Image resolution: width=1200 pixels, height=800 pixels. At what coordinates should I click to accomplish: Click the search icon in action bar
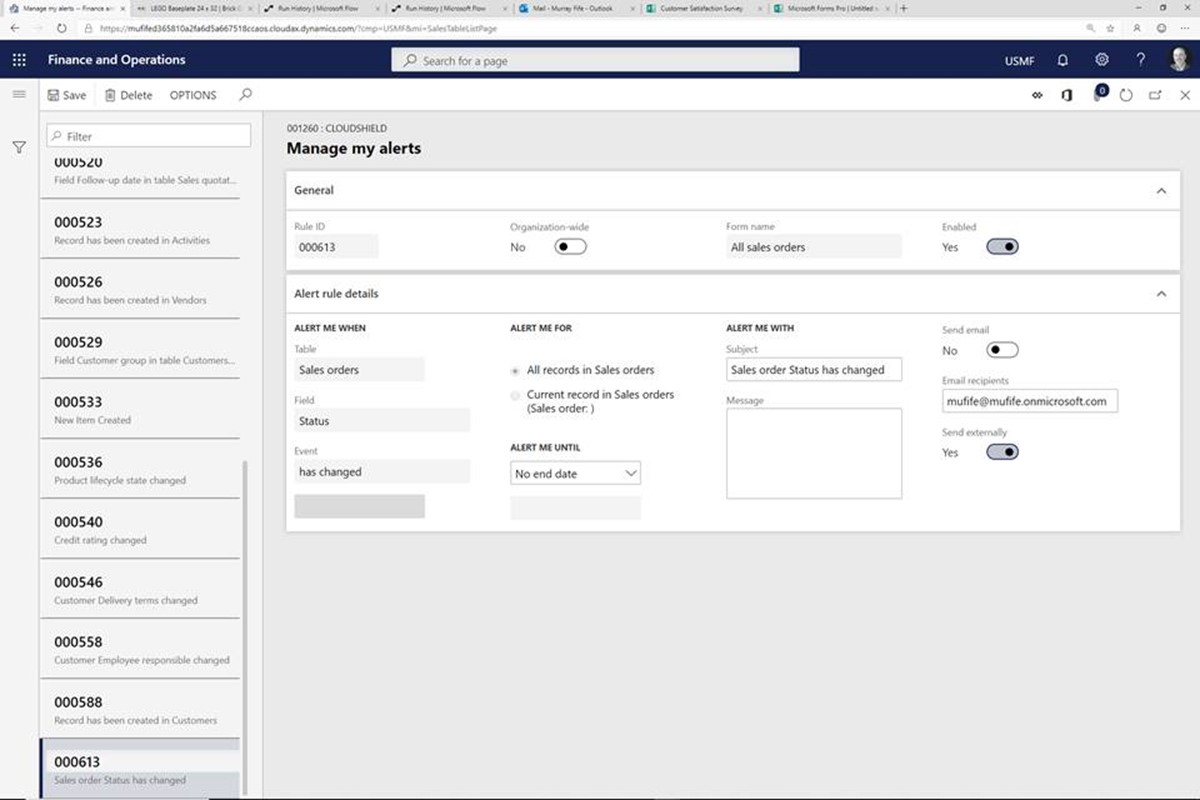click(x=246, y=95)
